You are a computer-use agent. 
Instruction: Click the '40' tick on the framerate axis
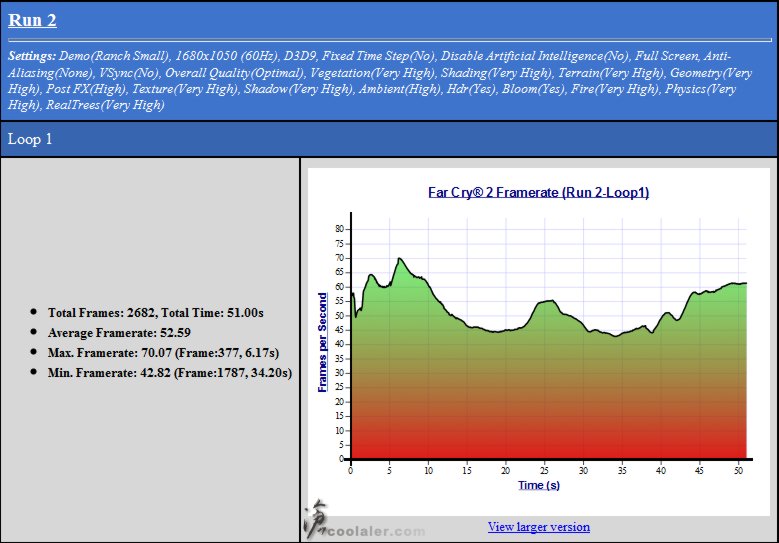click(339, 344)
